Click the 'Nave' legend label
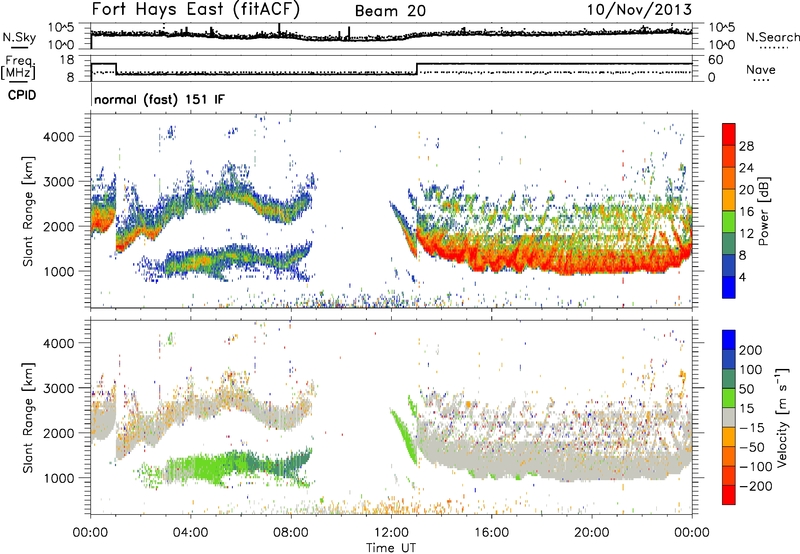This screenshot has width=800, height=554. [761, 69]
